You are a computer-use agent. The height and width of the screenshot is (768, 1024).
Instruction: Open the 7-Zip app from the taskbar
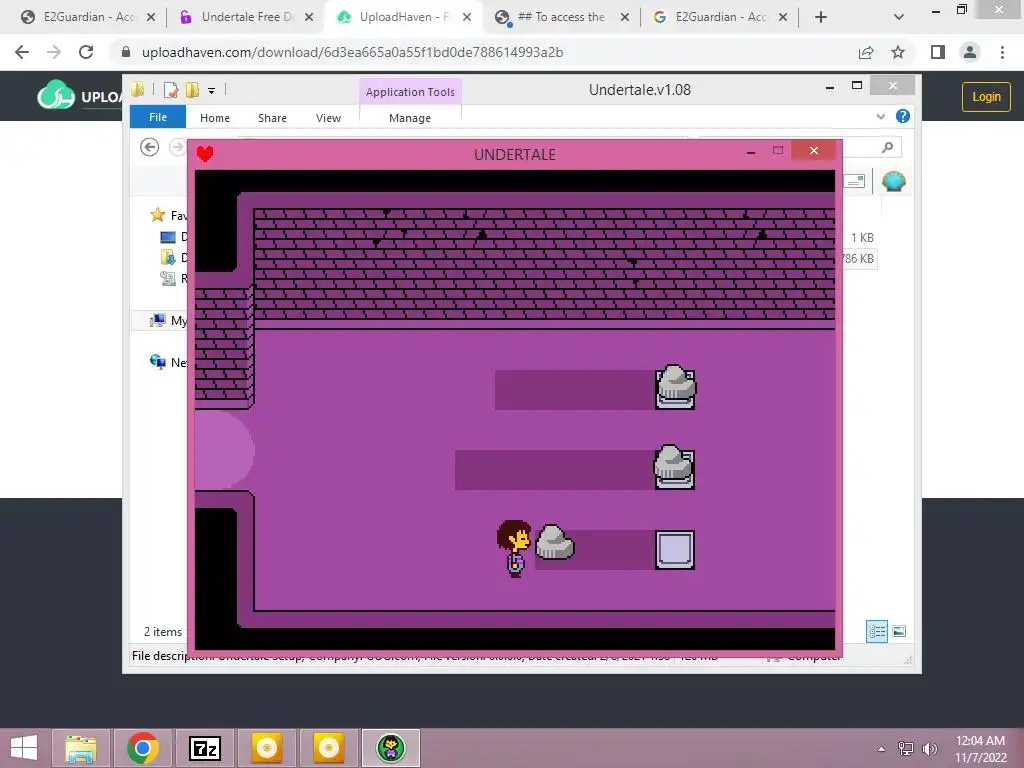point(205,748)
